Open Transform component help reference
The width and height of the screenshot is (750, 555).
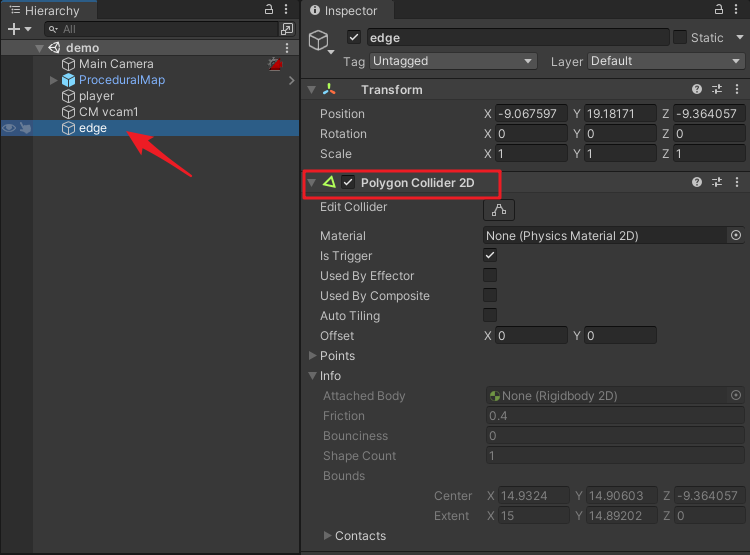[x=697, y=89]
